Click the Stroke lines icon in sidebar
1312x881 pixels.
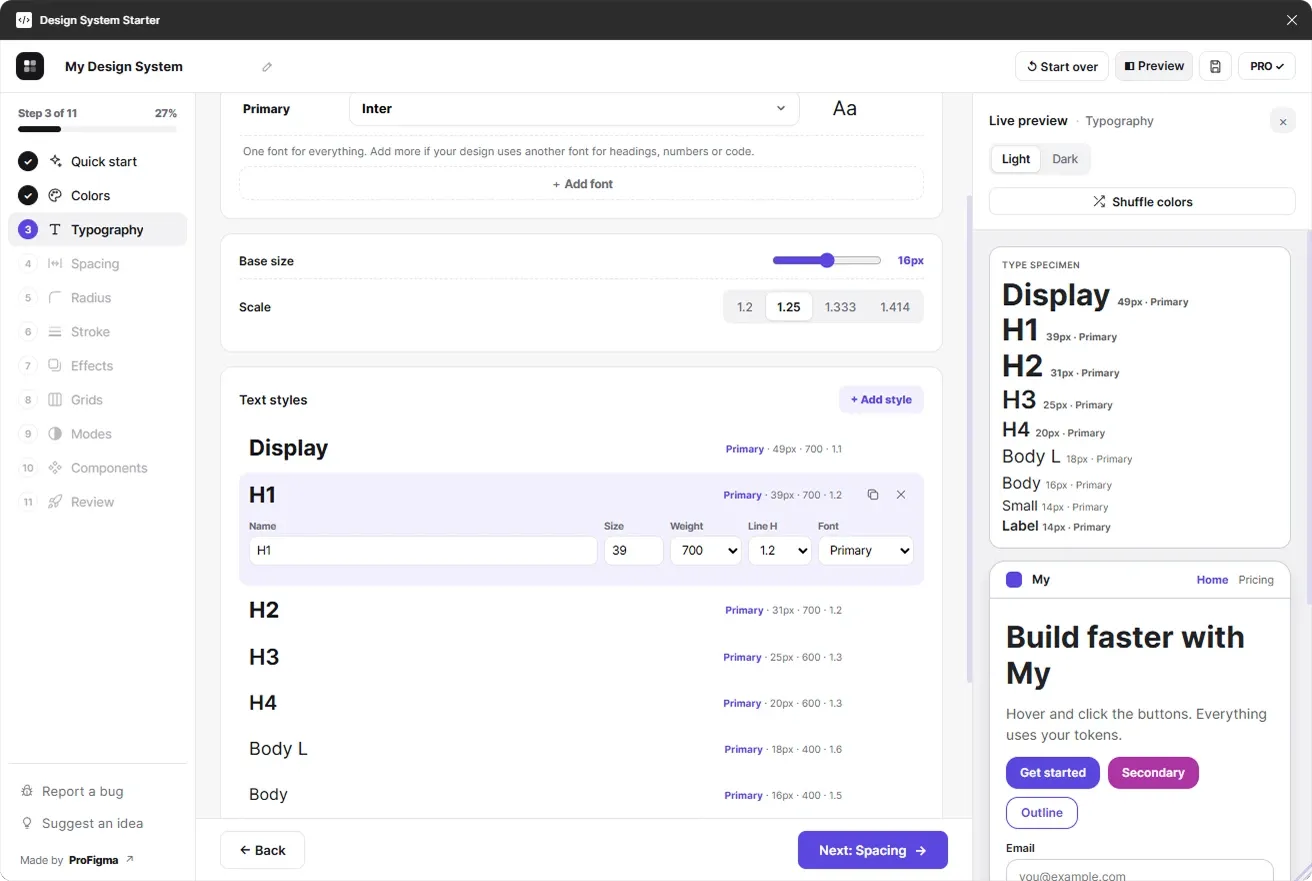[55, 331]
